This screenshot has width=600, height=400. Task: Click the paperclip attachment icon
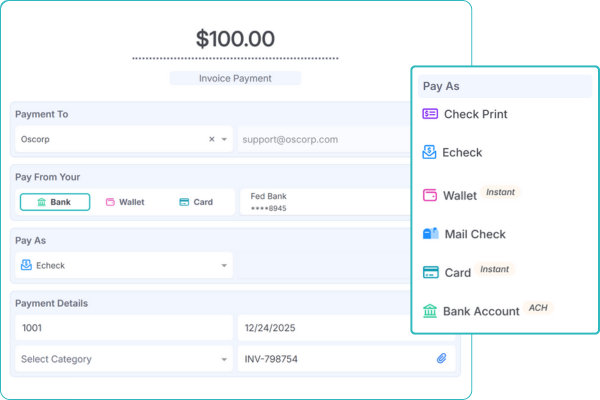pos(441,359)
